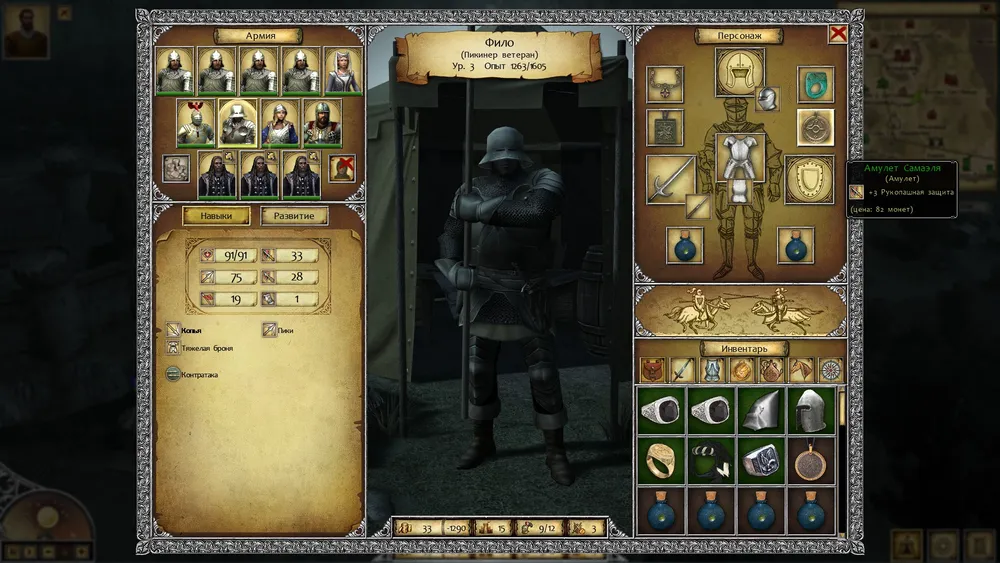This screenshot has height=563, width=1000.
Task: Close the character window with red X
Action: [837, 34]
